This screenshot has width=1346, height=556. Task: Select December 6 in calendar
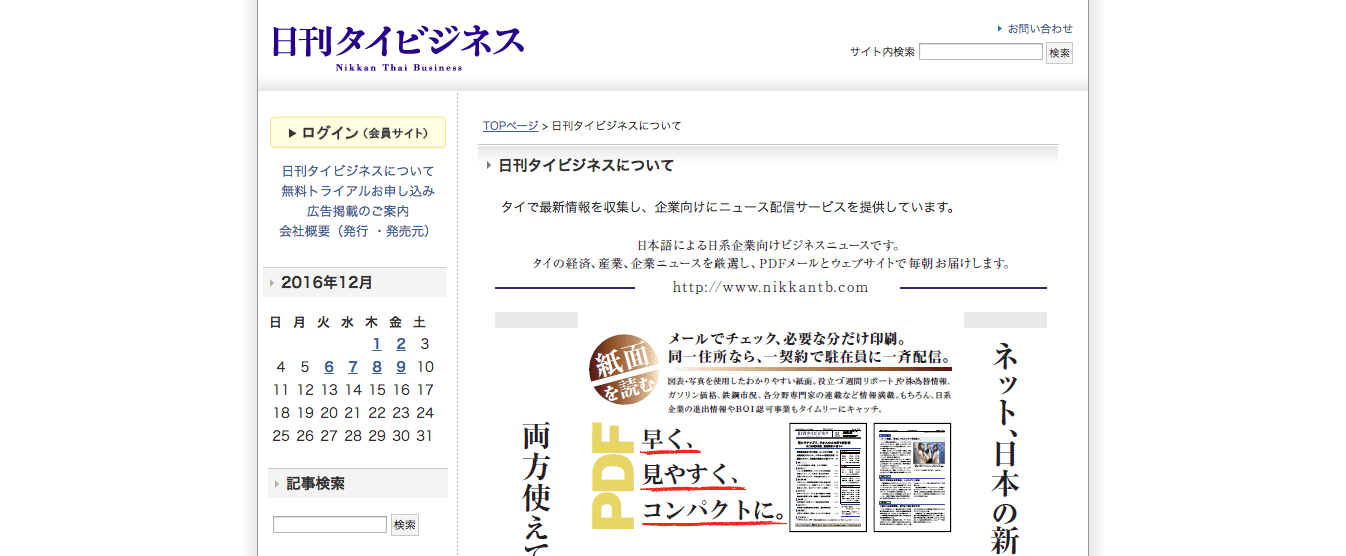329,367
